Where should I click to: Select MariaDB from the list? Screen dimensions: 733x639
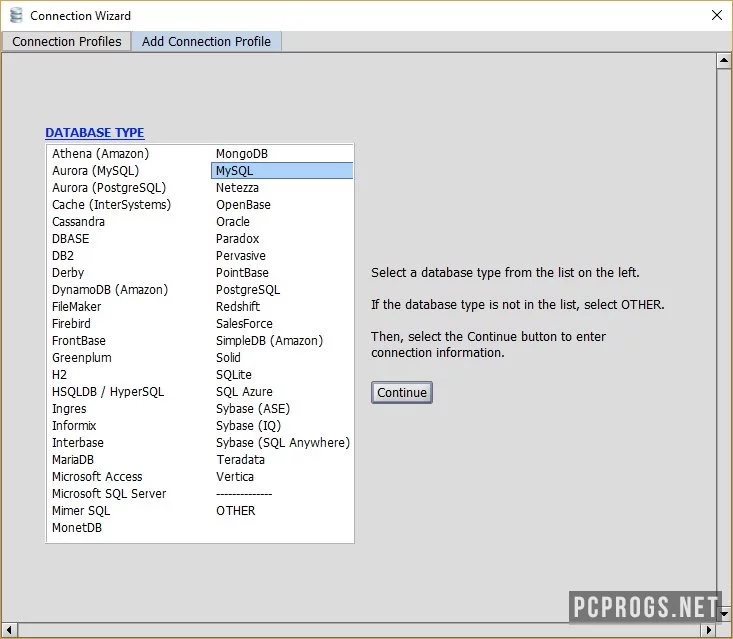click(72, 460)
